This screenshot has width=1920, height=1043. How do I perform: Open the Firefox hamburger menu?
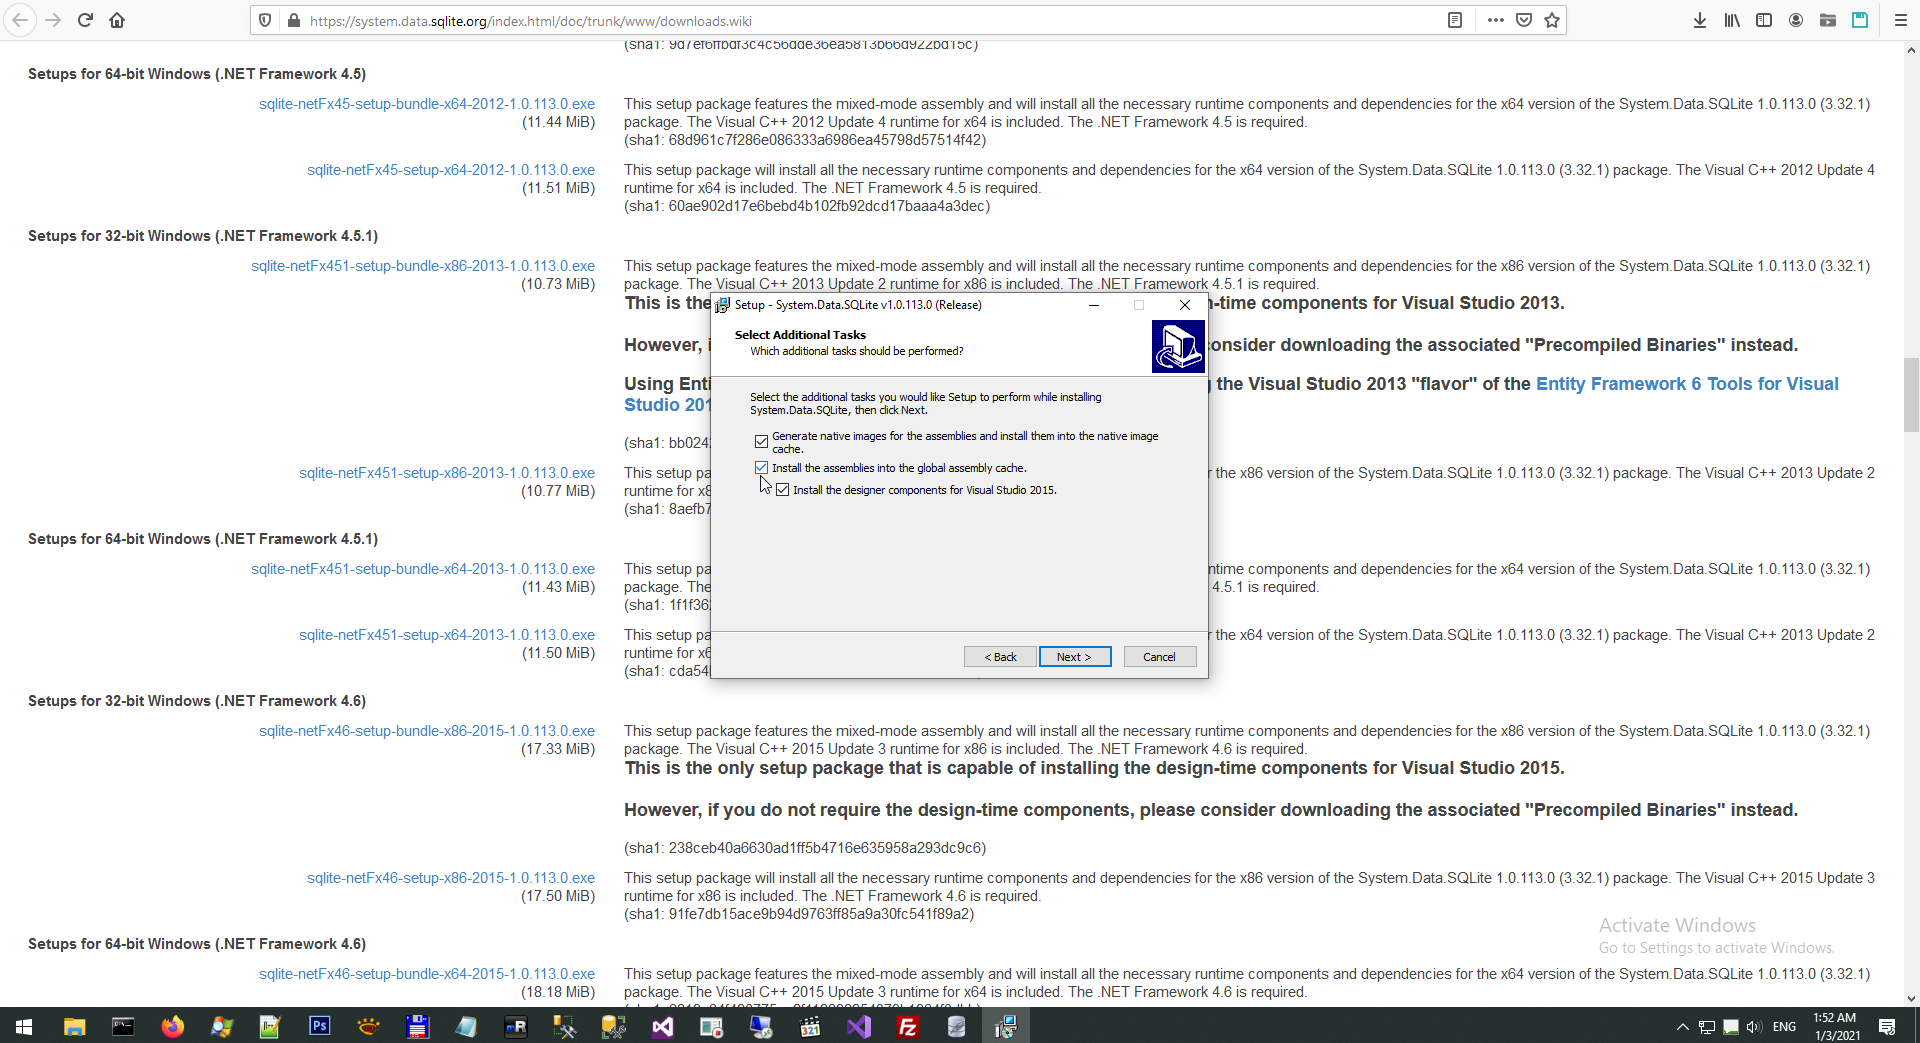[x=1901, y=20]
